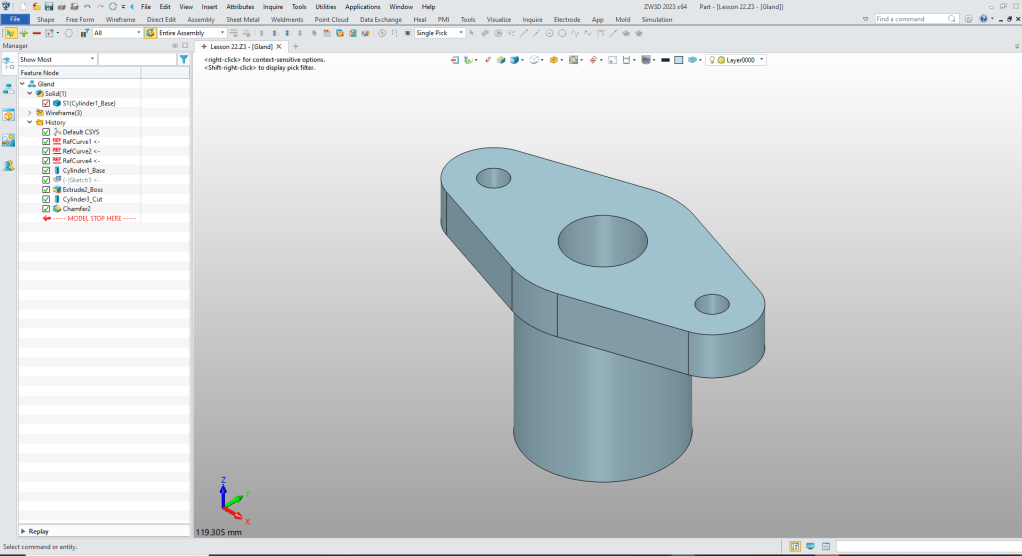Click the blue filter funnel icon in Manager
Viewport: 1022px width, 556px height.
point(183,59)
